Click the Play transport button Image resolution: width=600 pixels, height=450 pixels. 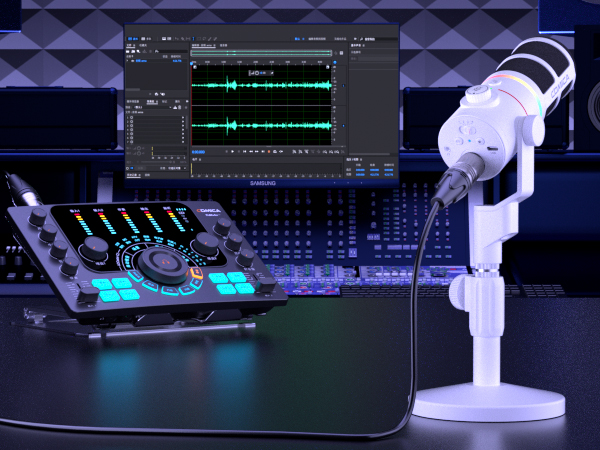pyautogui.click(x=232, y=152)
